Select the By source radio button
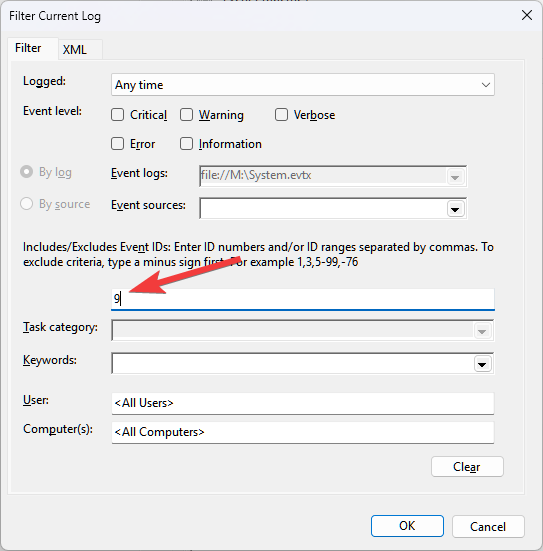Screen dimensions: 543x551 (x=26, y=204)
